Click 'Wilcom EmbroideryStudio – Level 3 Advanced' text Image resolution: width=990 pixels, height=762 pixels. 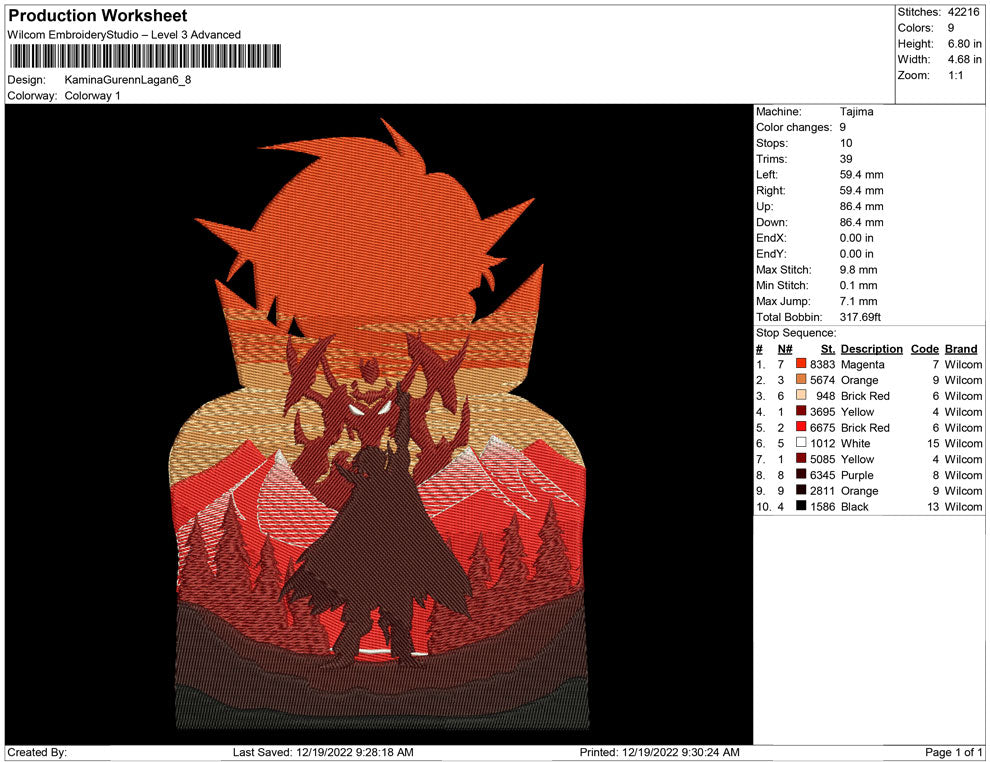124,35
